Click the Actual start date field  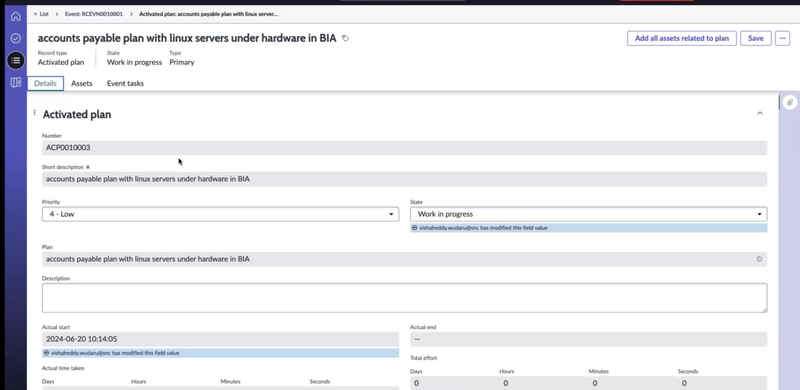(x=220, y=339)
